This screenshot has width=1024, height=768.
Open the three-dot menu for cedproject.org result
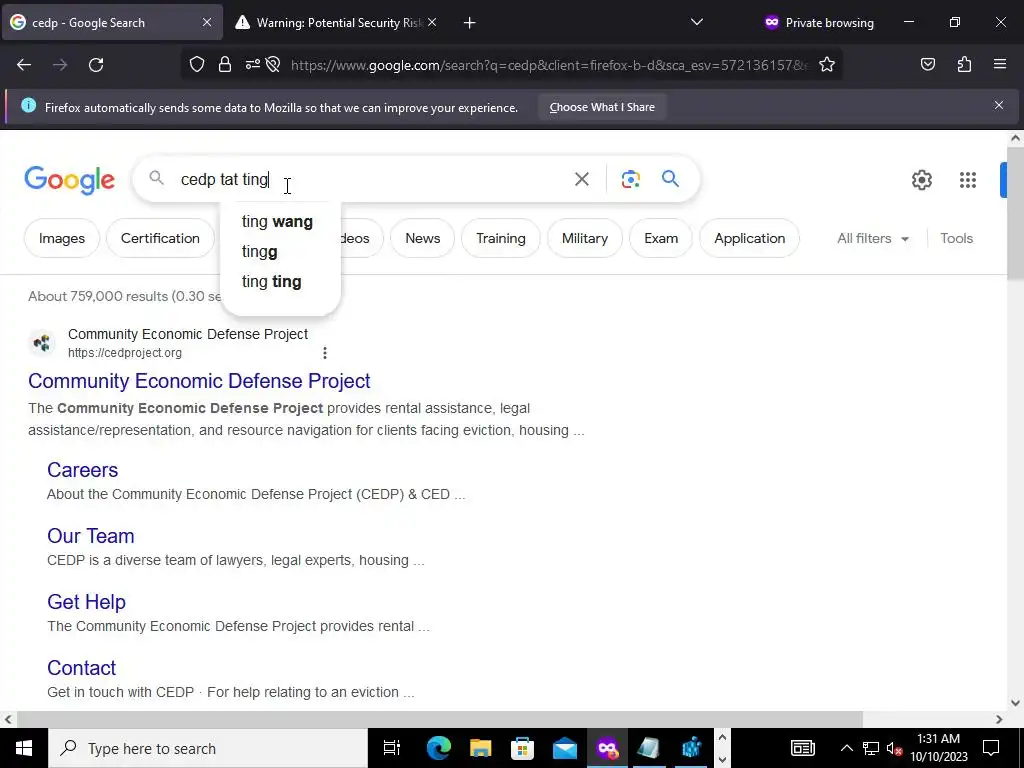[x=325, y=353]
